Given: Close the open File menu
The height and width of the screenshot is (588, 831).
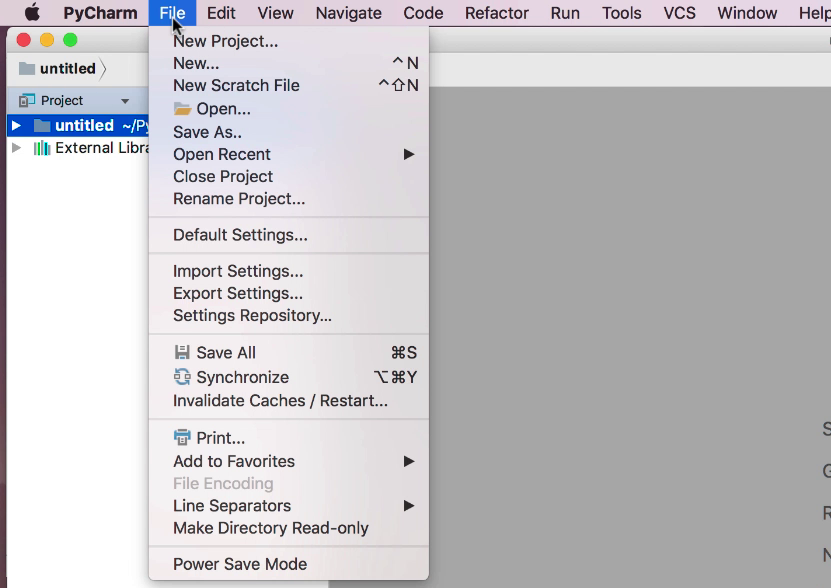Looking at the screenshot, I should coord(172,13).
